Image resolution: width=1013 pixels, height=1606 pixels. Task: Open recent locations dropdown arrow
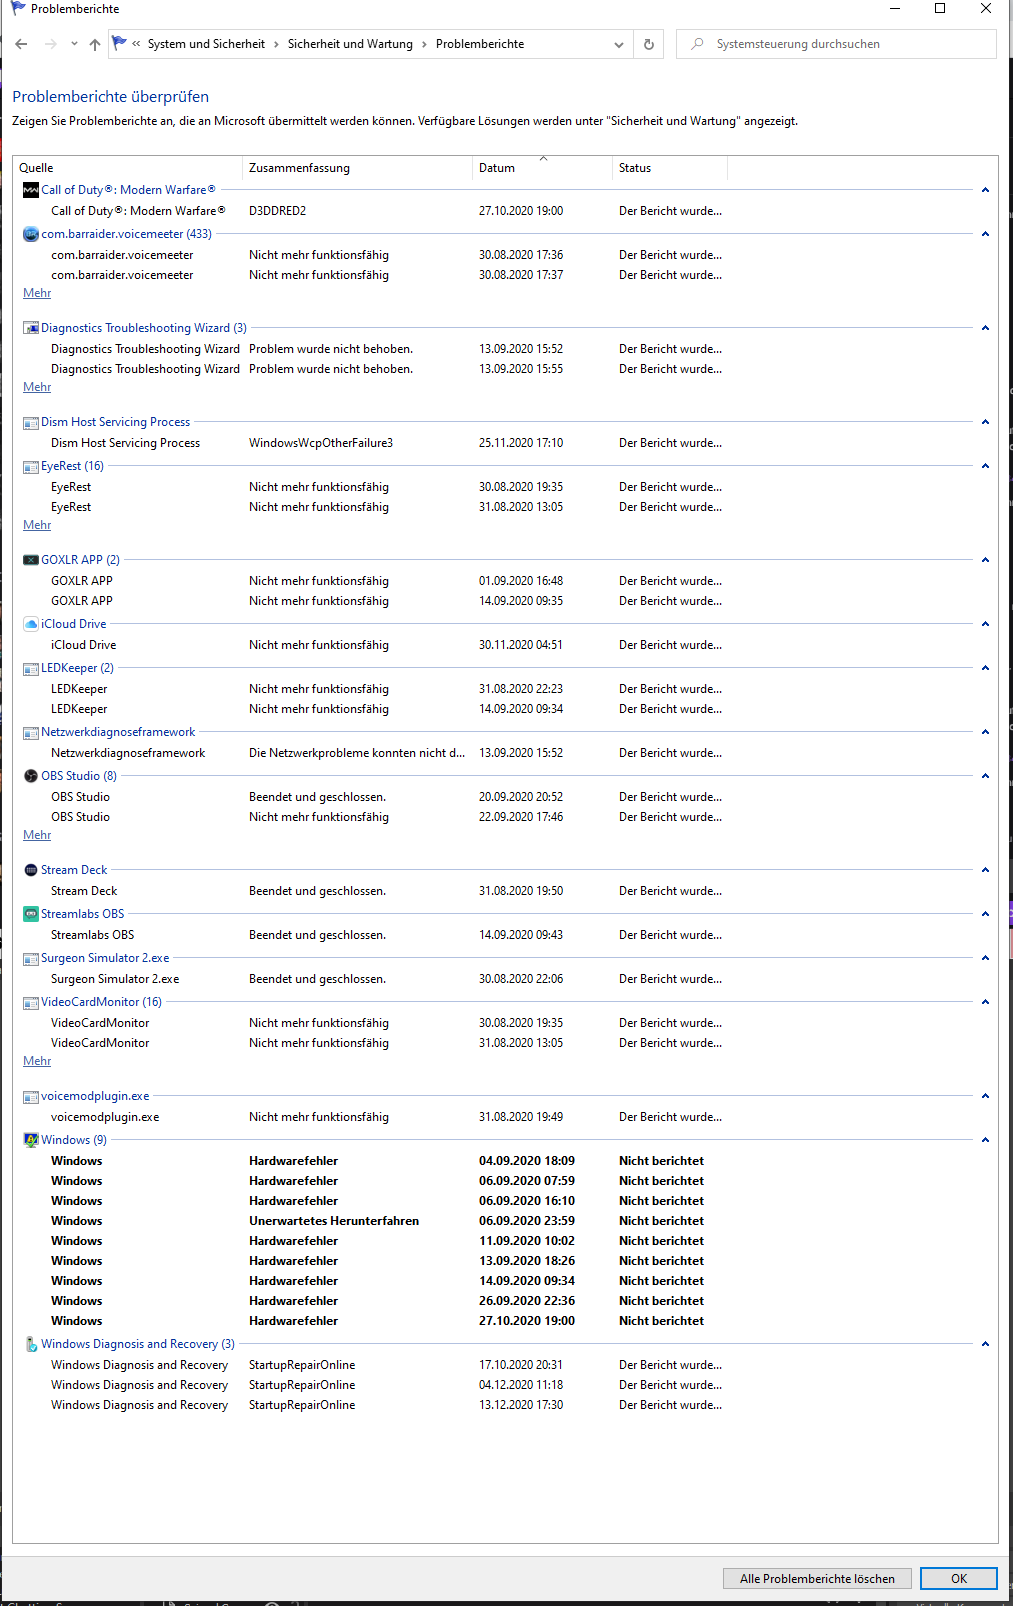point(74,44)
